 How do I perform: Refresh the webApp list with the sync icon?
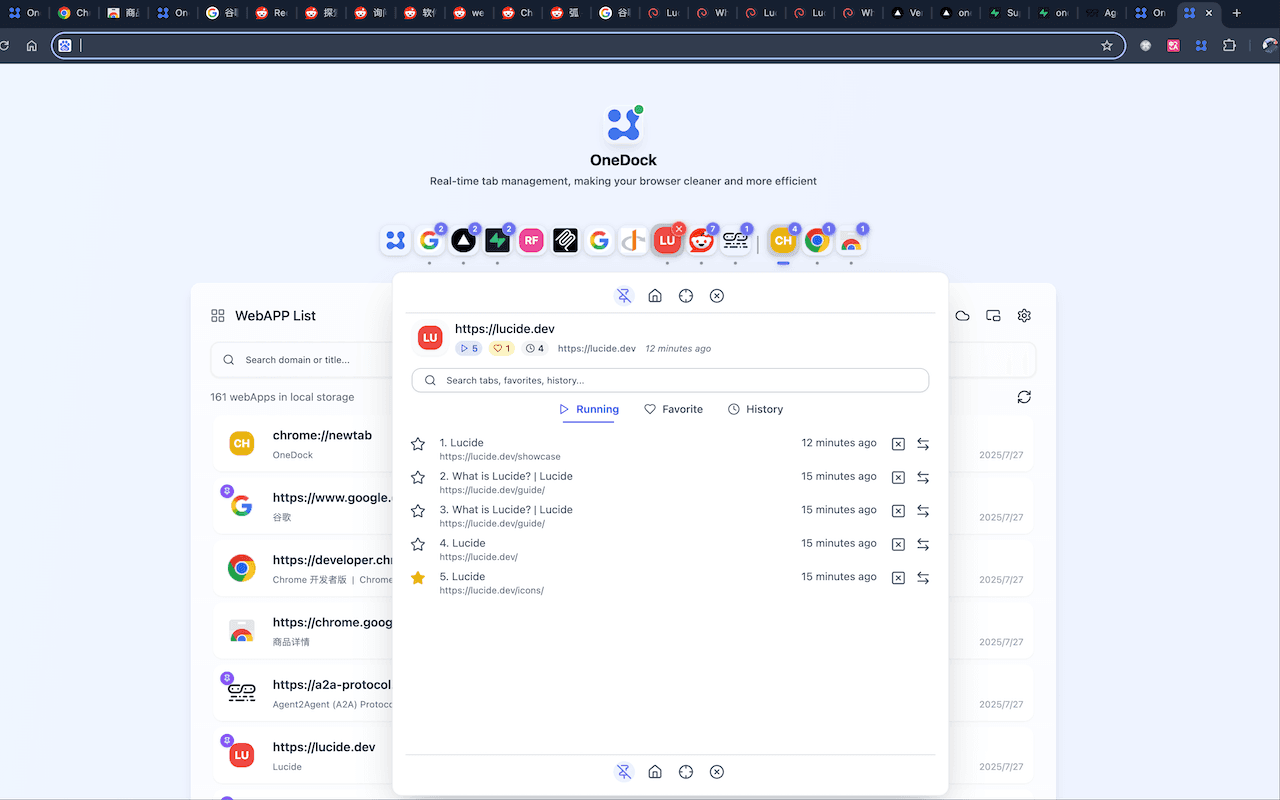[x=1024, y=397]
